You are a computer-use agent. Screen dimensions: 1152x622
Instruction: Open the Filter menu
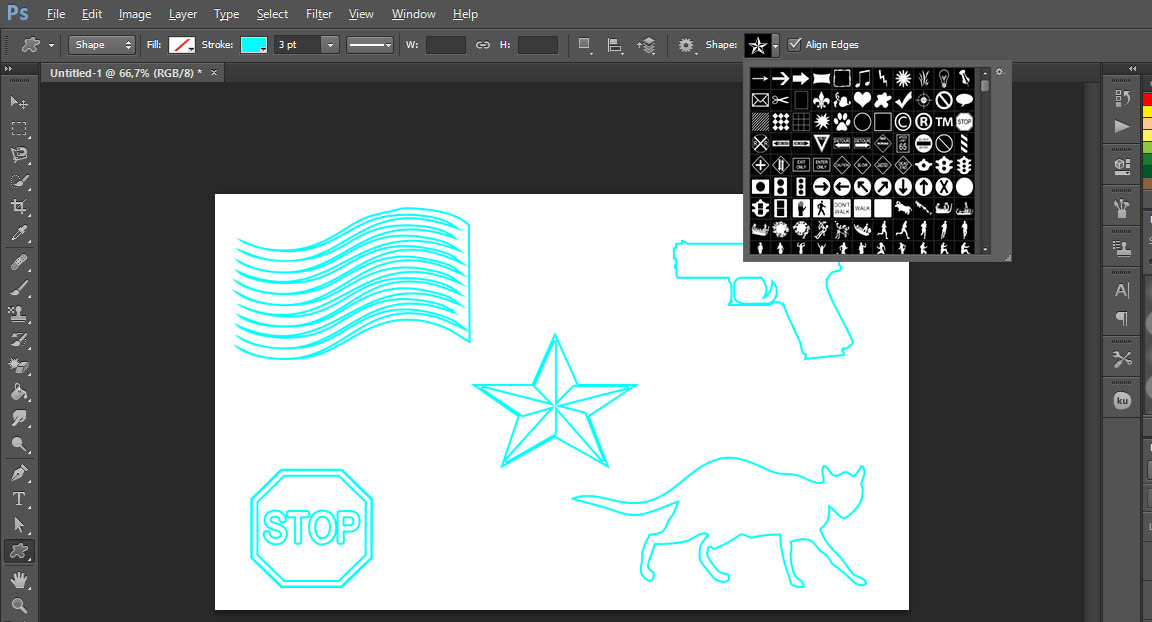(319, 14)
